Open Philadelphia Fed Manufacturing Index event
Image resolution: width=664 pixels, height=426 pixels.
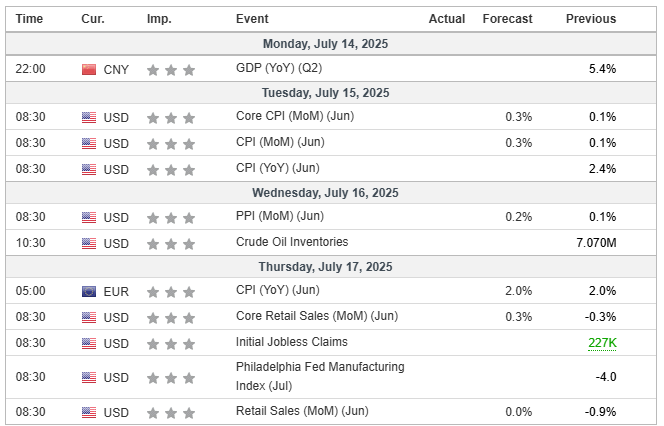(x=320, y=376)
